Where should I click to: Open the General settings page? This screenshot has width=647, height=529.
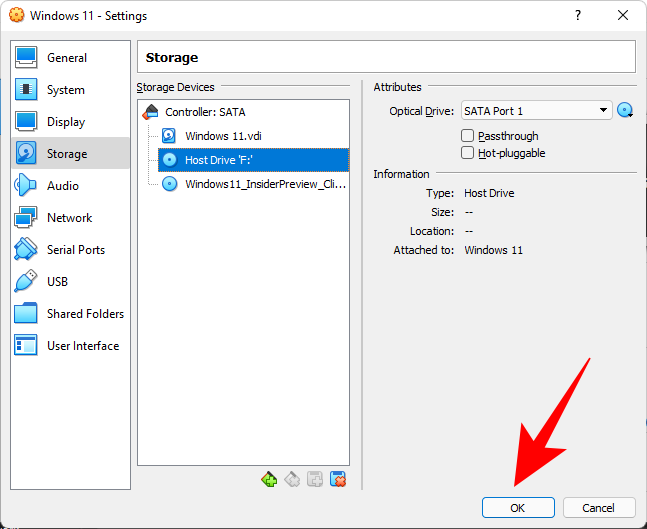[x=67, y=58]
